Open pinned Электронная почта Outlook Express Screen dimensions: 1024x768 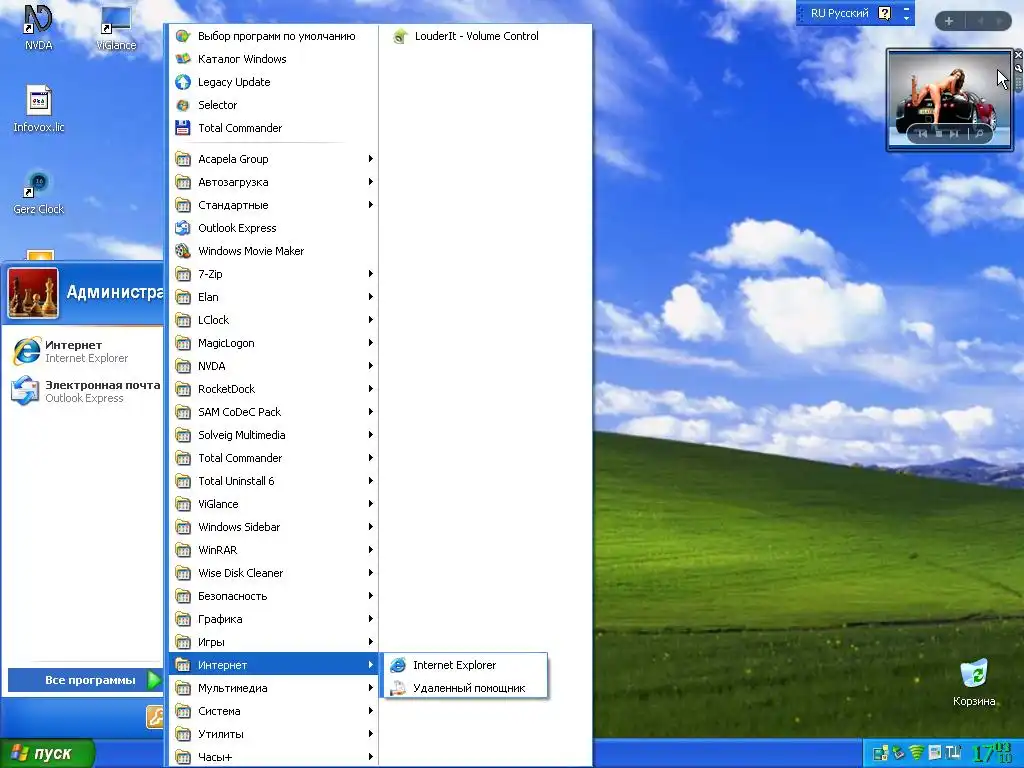(84, 391)
